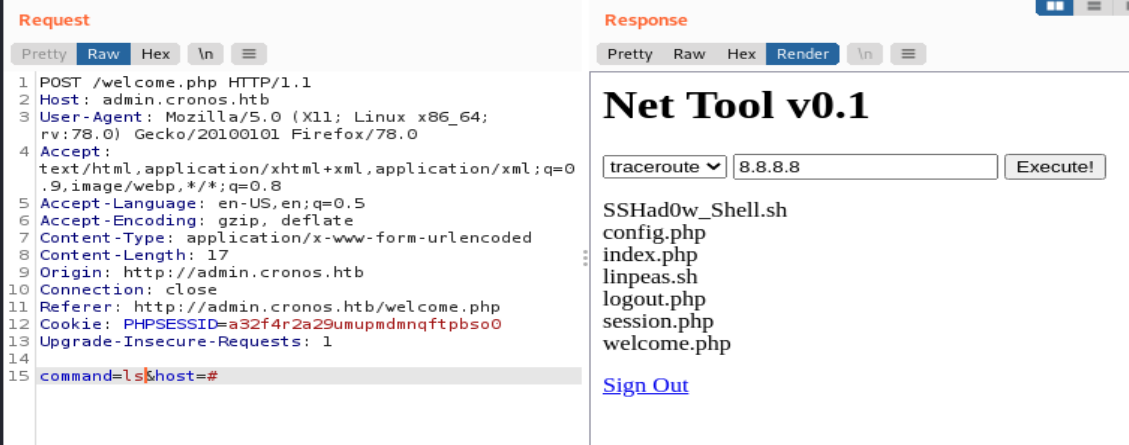Select the Pretty view in Request
Image resolution: width=1129 pixels, height=445 pixels.
[44, 54]
